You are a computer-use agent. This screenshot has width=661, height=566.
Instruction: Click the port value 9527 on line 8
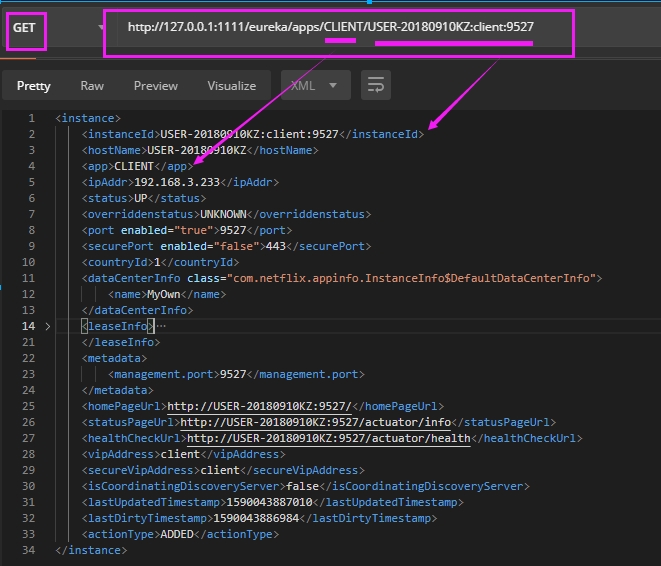(x=233, y=231)
